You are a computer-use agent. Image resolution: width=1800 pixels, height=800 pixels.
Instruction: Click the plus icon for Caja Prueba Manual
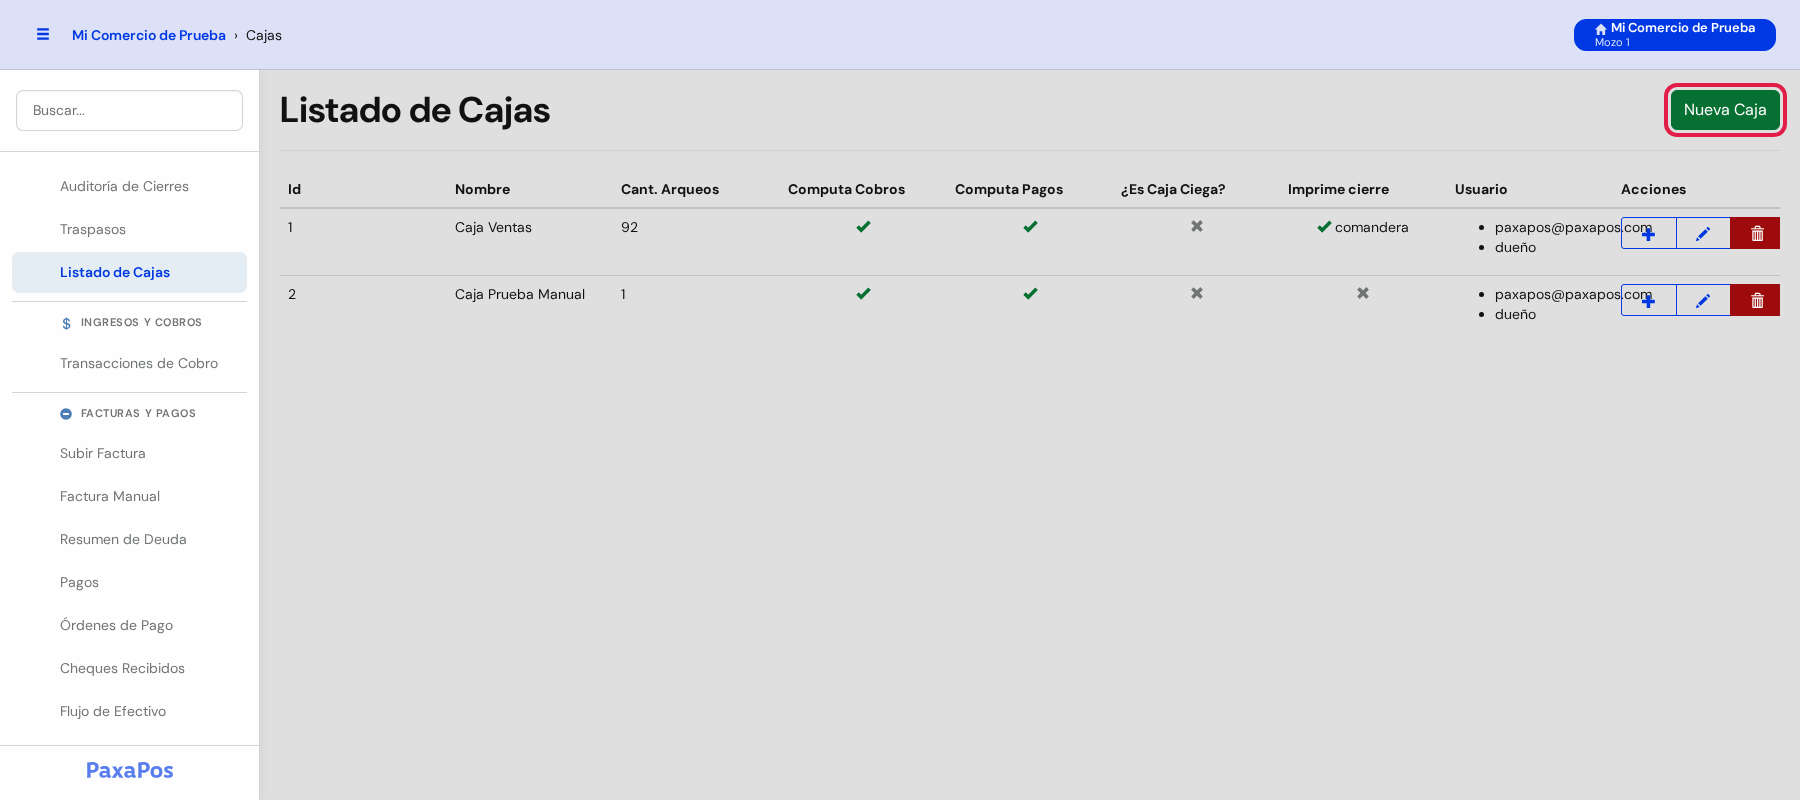1649,300
